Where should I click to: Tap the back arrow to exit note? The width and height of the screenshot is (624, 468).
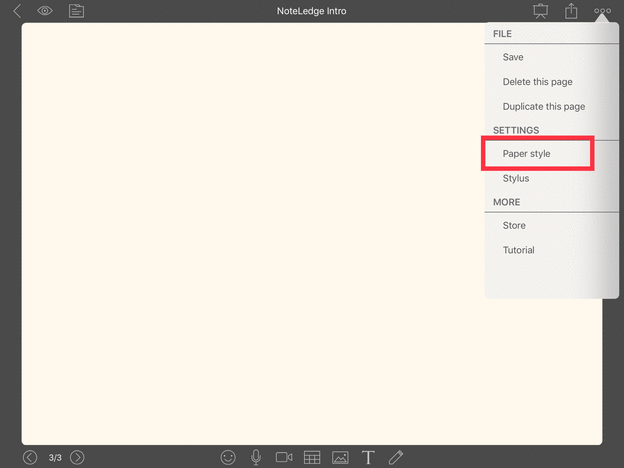tap(17, 11)
